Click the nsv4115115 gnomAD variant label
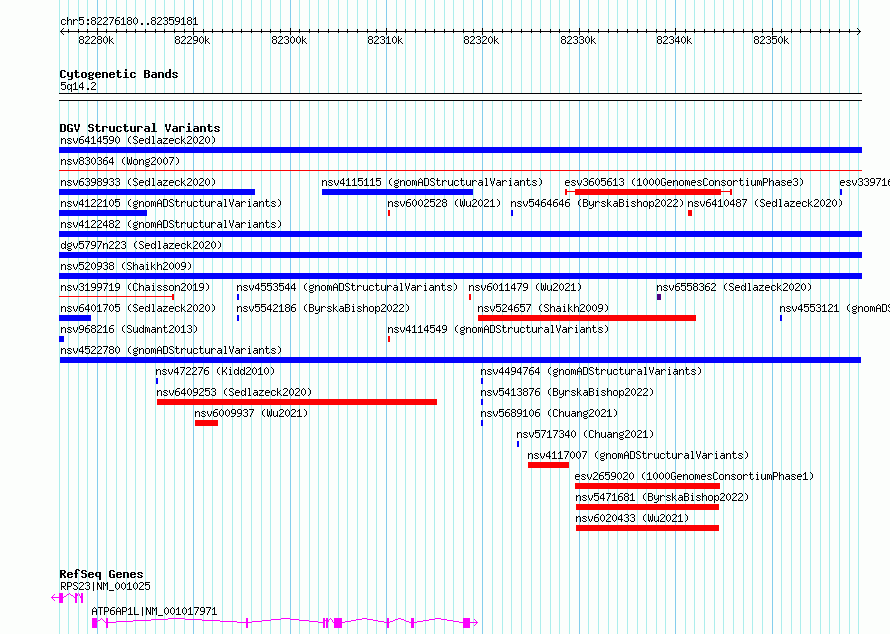 tap(432, 182)
